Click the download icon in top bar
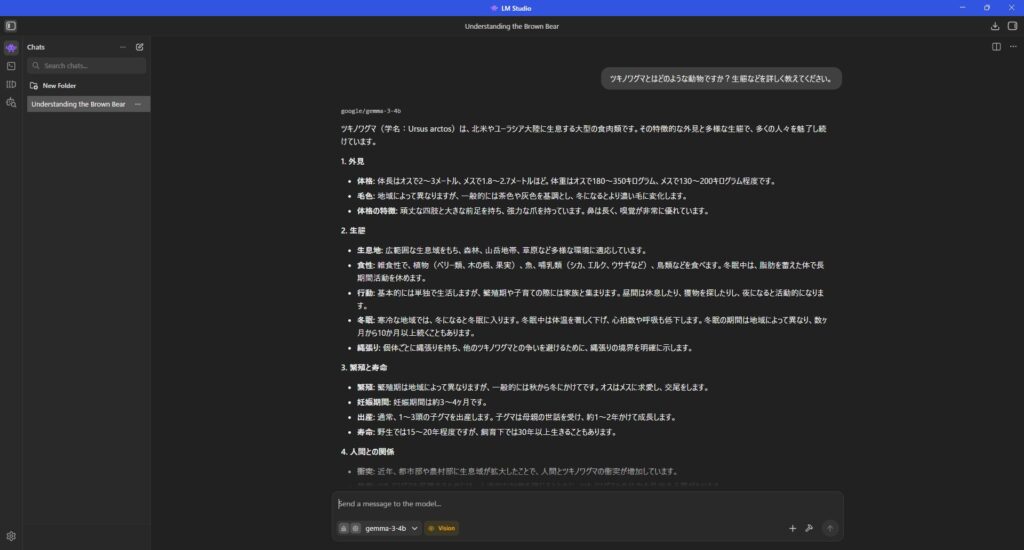Image resolution: width=1024 pixels, height=550 pixels. (995, 26)
